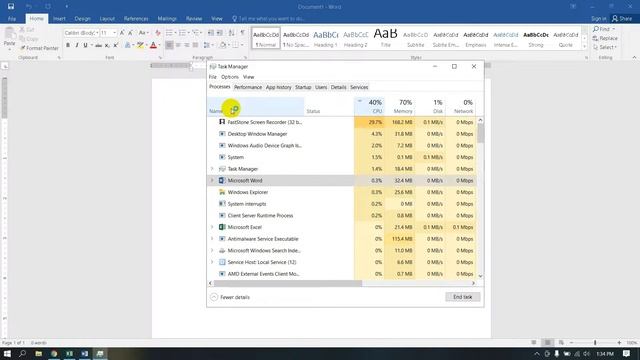Sort processes by the CPU column header
Screen dimensions: 640x360
coord(370,106)
